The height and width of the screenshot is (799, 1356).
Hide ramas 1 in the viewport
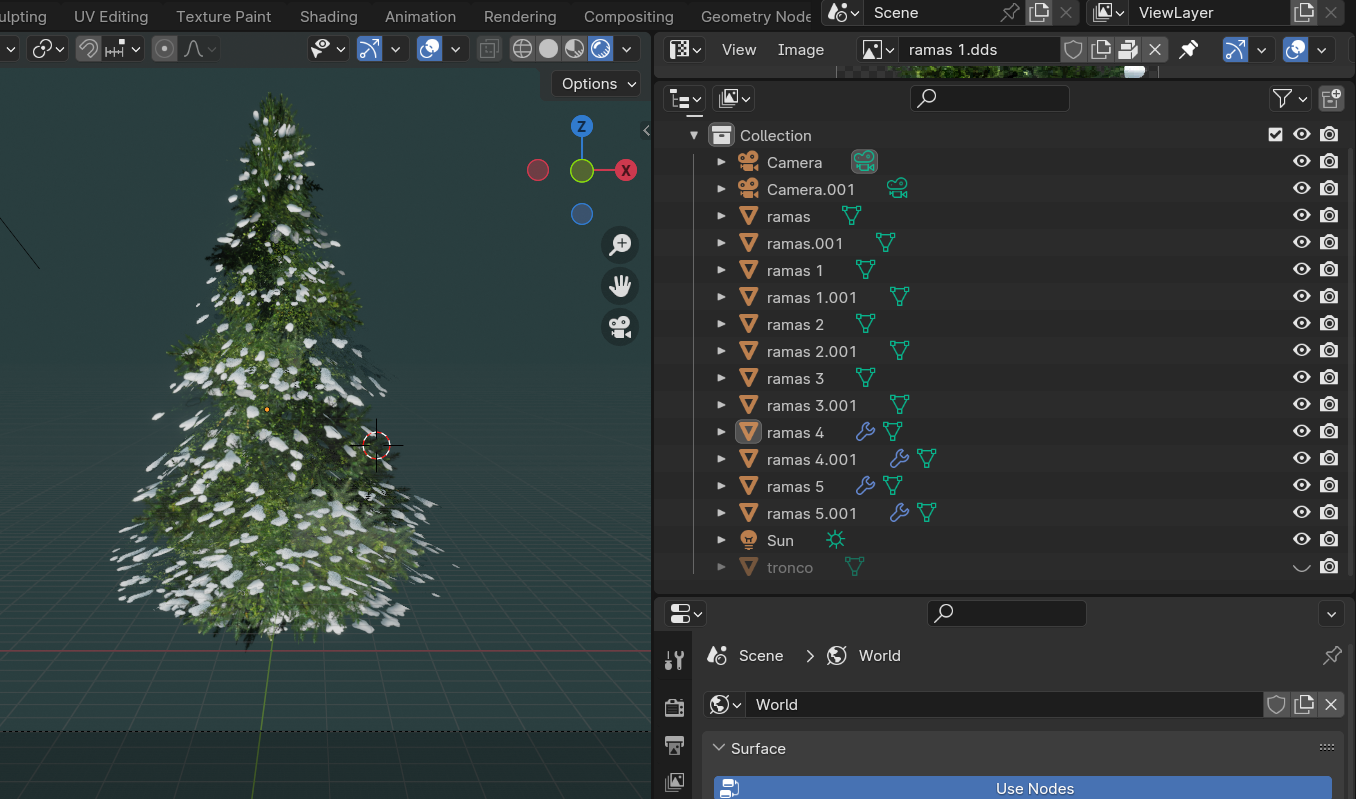pos(1301,270)
